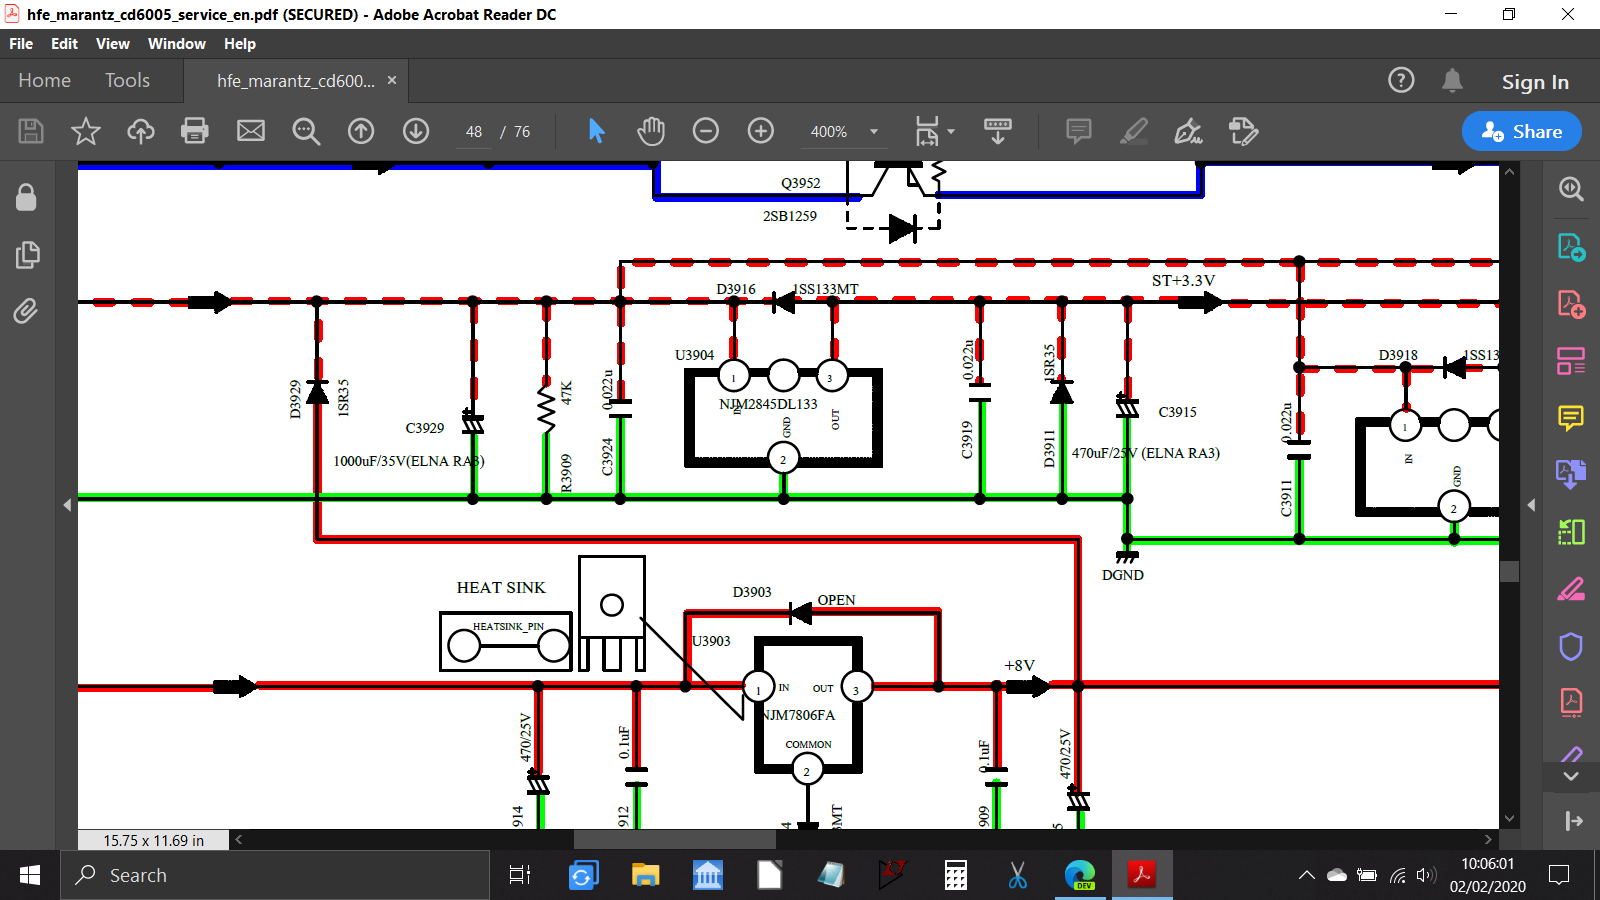
Task: Open Create PDF tool in right pane
Action: coord(1571,303)
